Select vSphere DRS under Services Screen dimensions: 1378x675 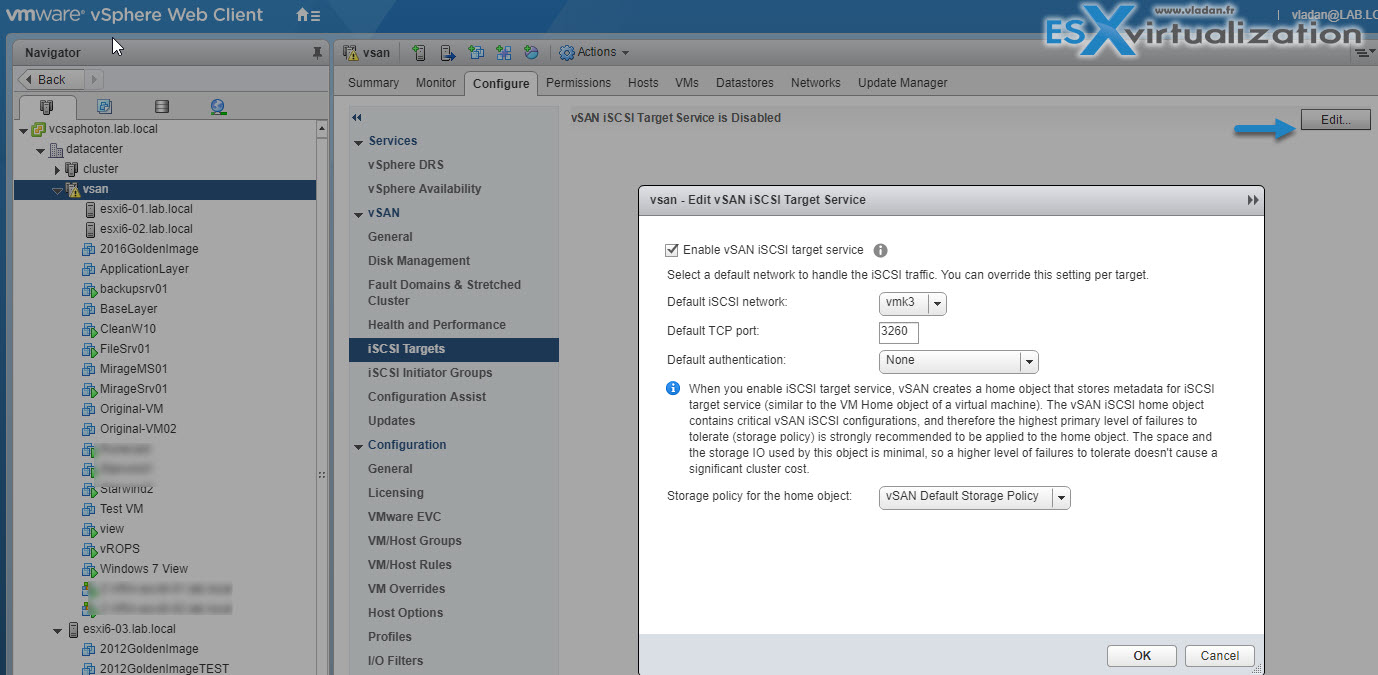click(x=406, y=165)
